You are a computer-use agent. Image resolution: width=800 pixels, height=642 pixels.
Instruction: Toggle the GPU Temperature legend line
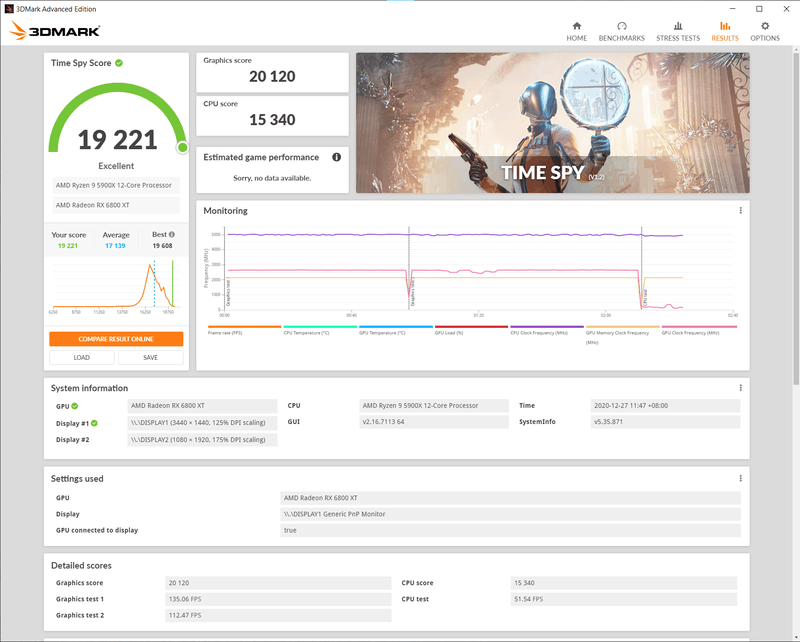point(395,327)
